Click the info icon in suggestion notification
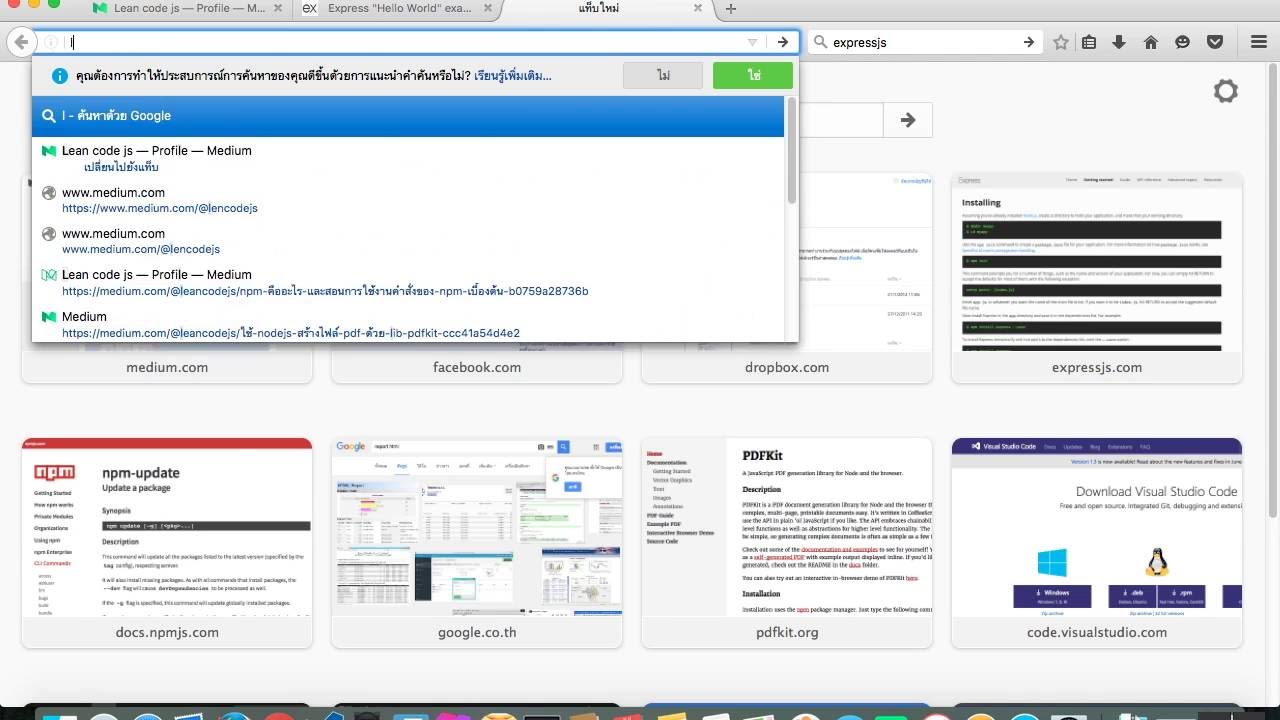This screenshot has height=720, width=1280. tap(60, 76)
